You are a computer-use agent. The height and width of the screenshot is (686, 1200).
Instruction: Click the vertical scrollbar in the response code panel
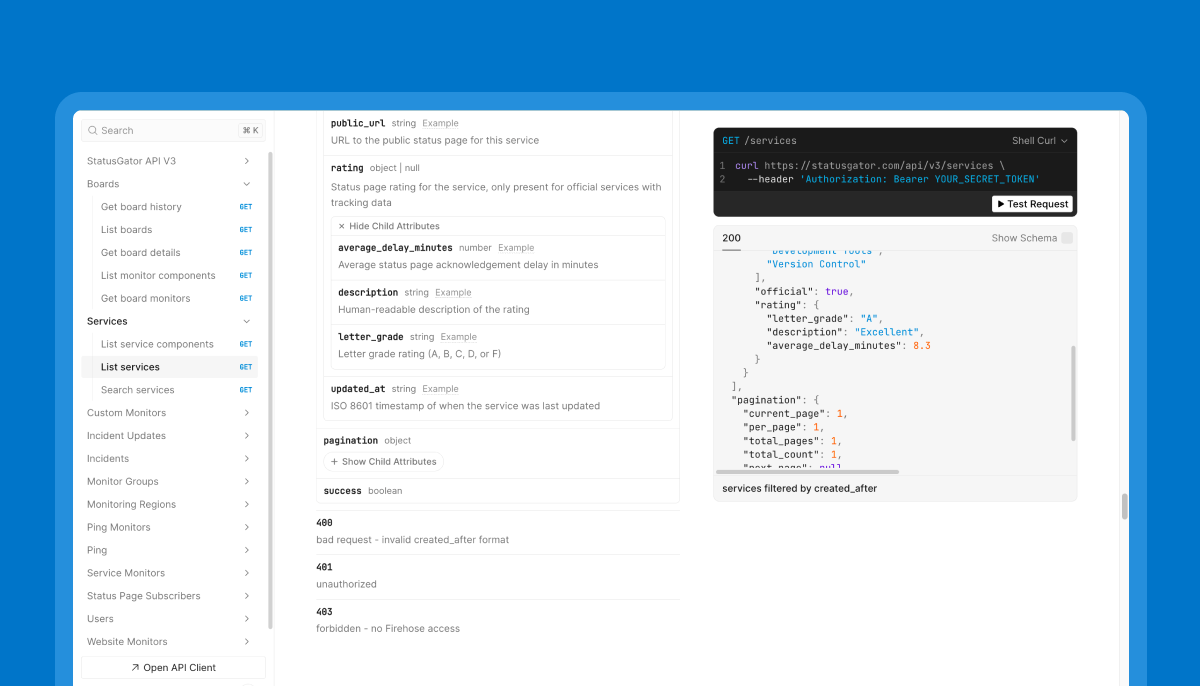[x=1074, y=393]
